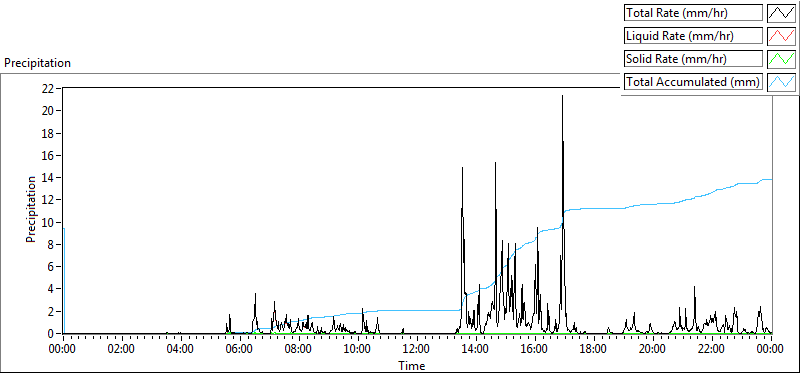The width and height of the screenshot is (800, 373).
Task: Click the Time x-axis title
Action: pyautogui.click(x=412, y=365)
